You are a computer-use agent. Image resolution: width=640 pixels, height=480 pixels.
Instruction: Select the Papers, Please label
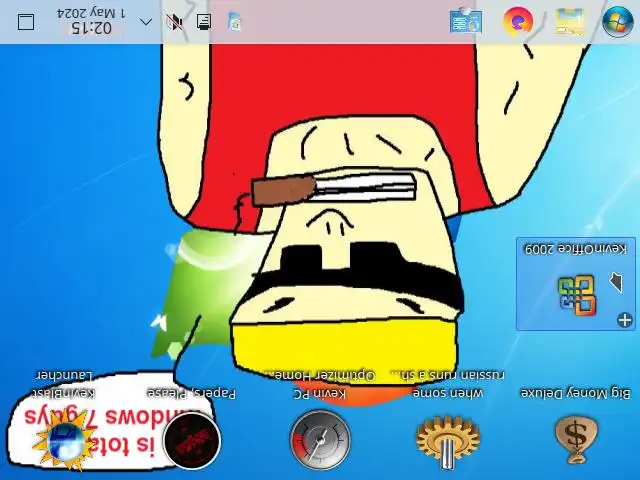pos(191,394)
